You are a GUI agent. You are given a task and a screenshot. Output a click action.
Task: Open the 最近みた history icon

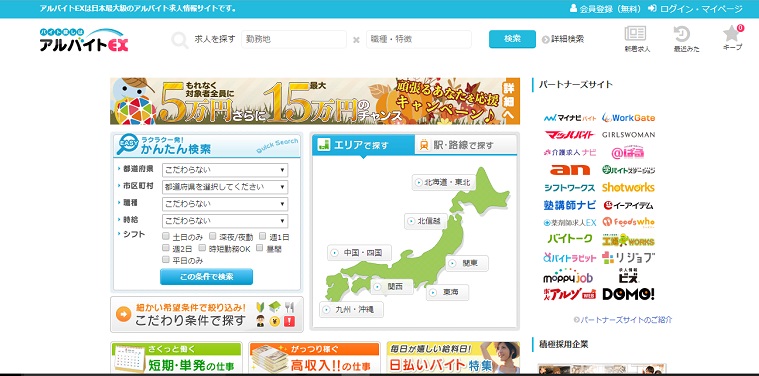coord(682,34)
